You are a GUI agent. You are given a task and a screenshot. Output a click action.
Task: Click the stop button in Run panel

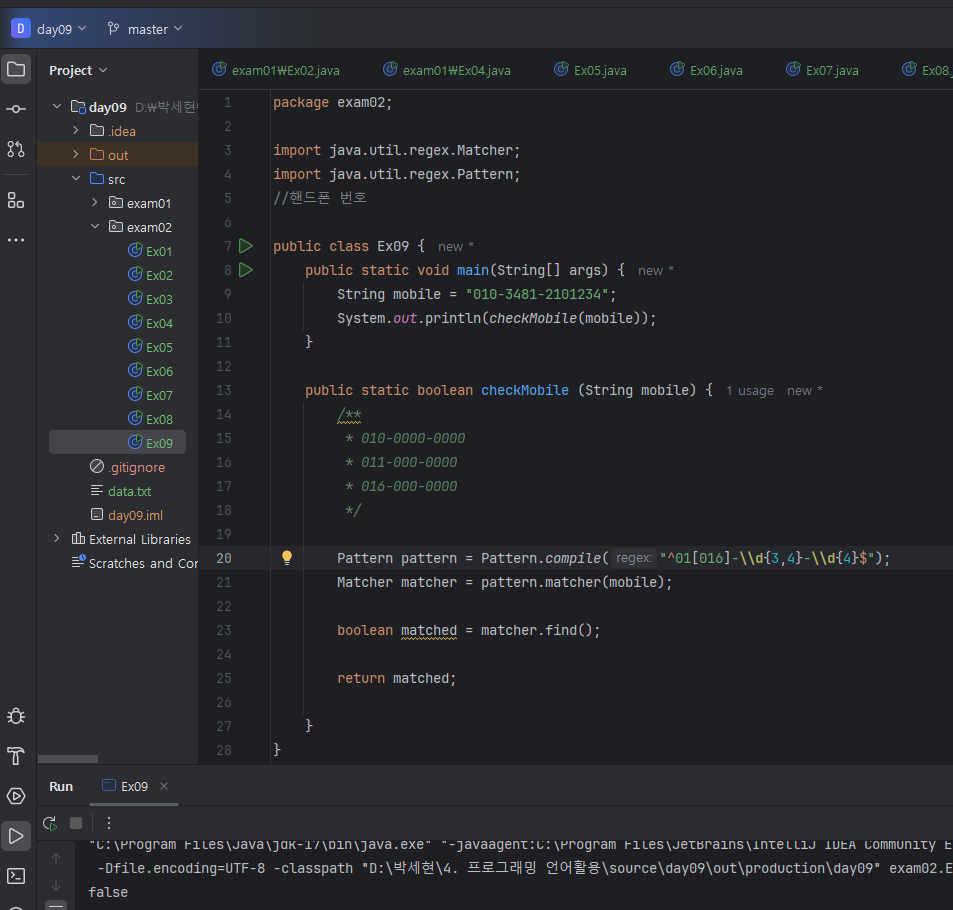pos(76,823)
